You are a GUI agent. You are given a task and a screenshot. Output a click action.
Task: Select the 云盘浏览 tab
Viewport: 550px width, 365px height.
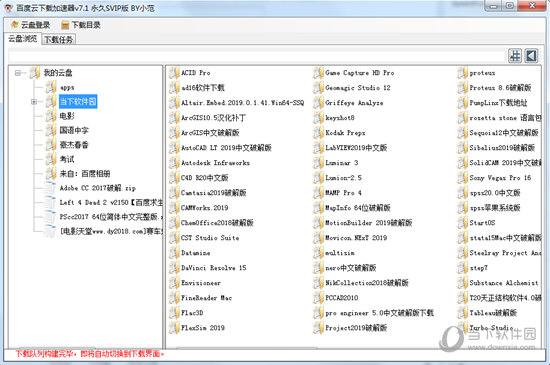point(23,39)
